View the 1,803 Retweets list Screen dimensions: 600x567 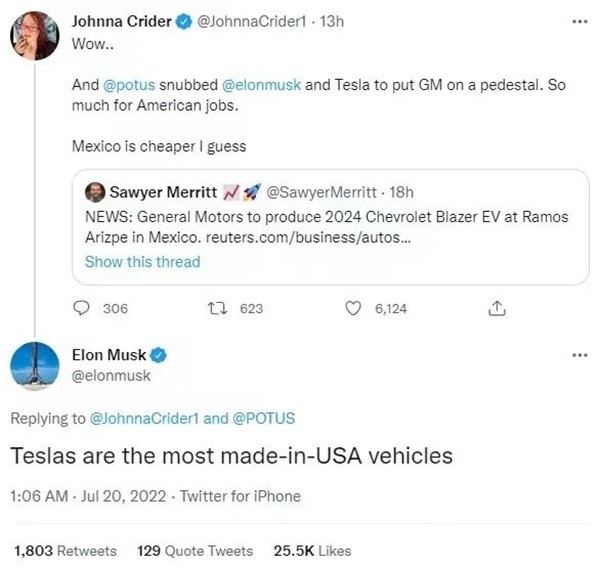click(65, 551)
